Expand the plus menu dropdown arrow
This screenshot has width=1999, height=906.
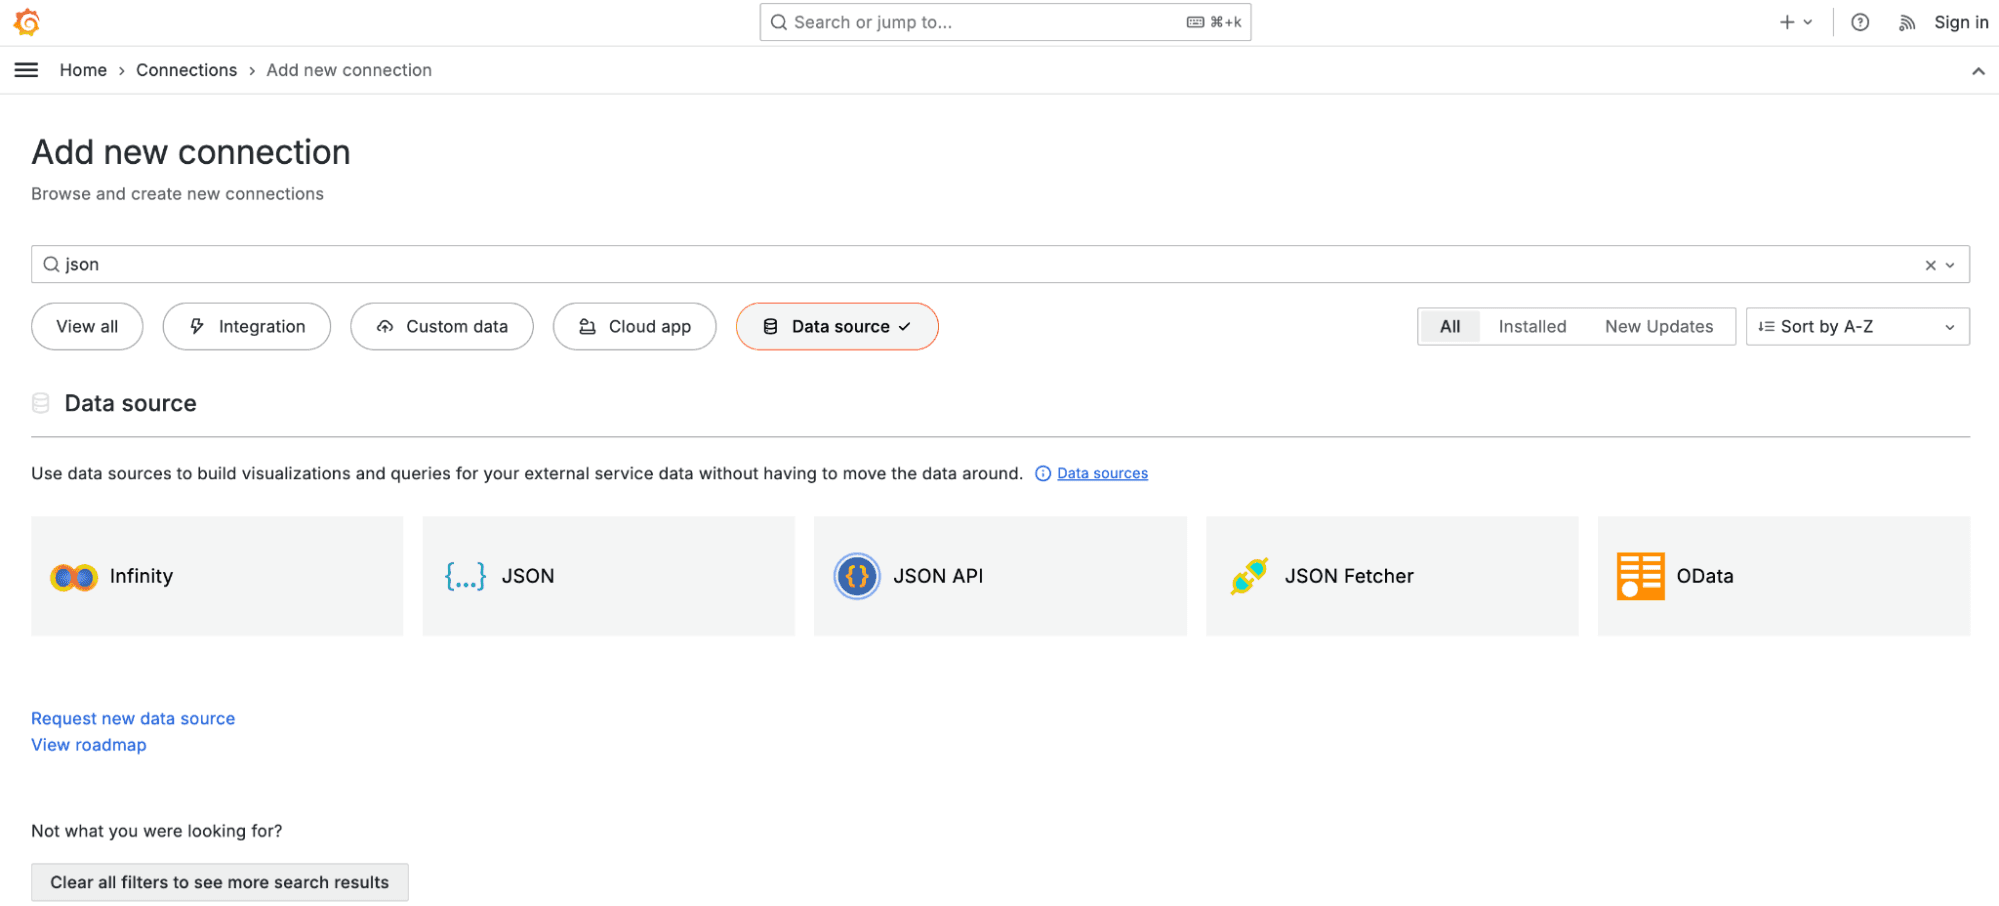pyautogui.click(x=1808, y=22)
